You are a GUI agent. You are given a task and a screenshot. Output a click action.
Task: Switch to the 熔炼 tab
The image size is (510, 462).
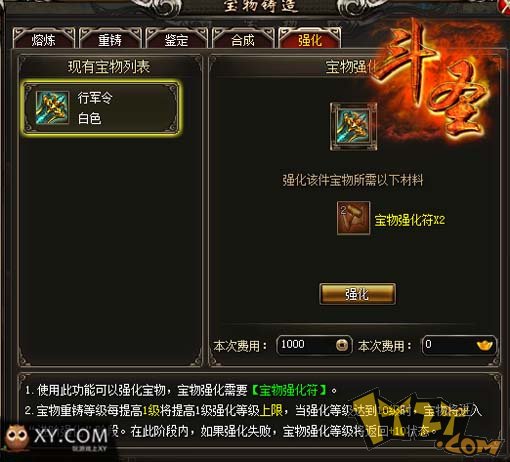click(x=44, y=39)
